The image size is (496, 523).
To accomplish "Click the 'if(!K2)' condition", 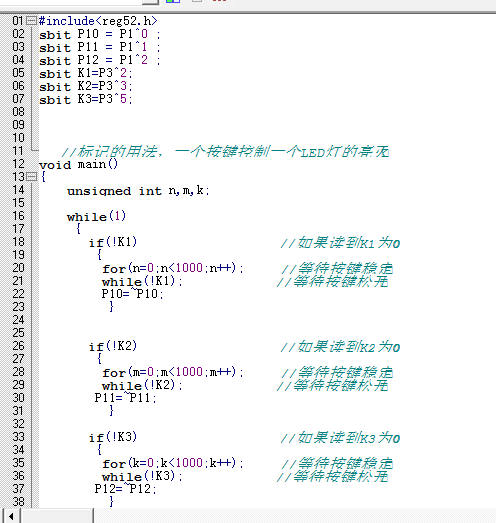I will tap(113, 346).
